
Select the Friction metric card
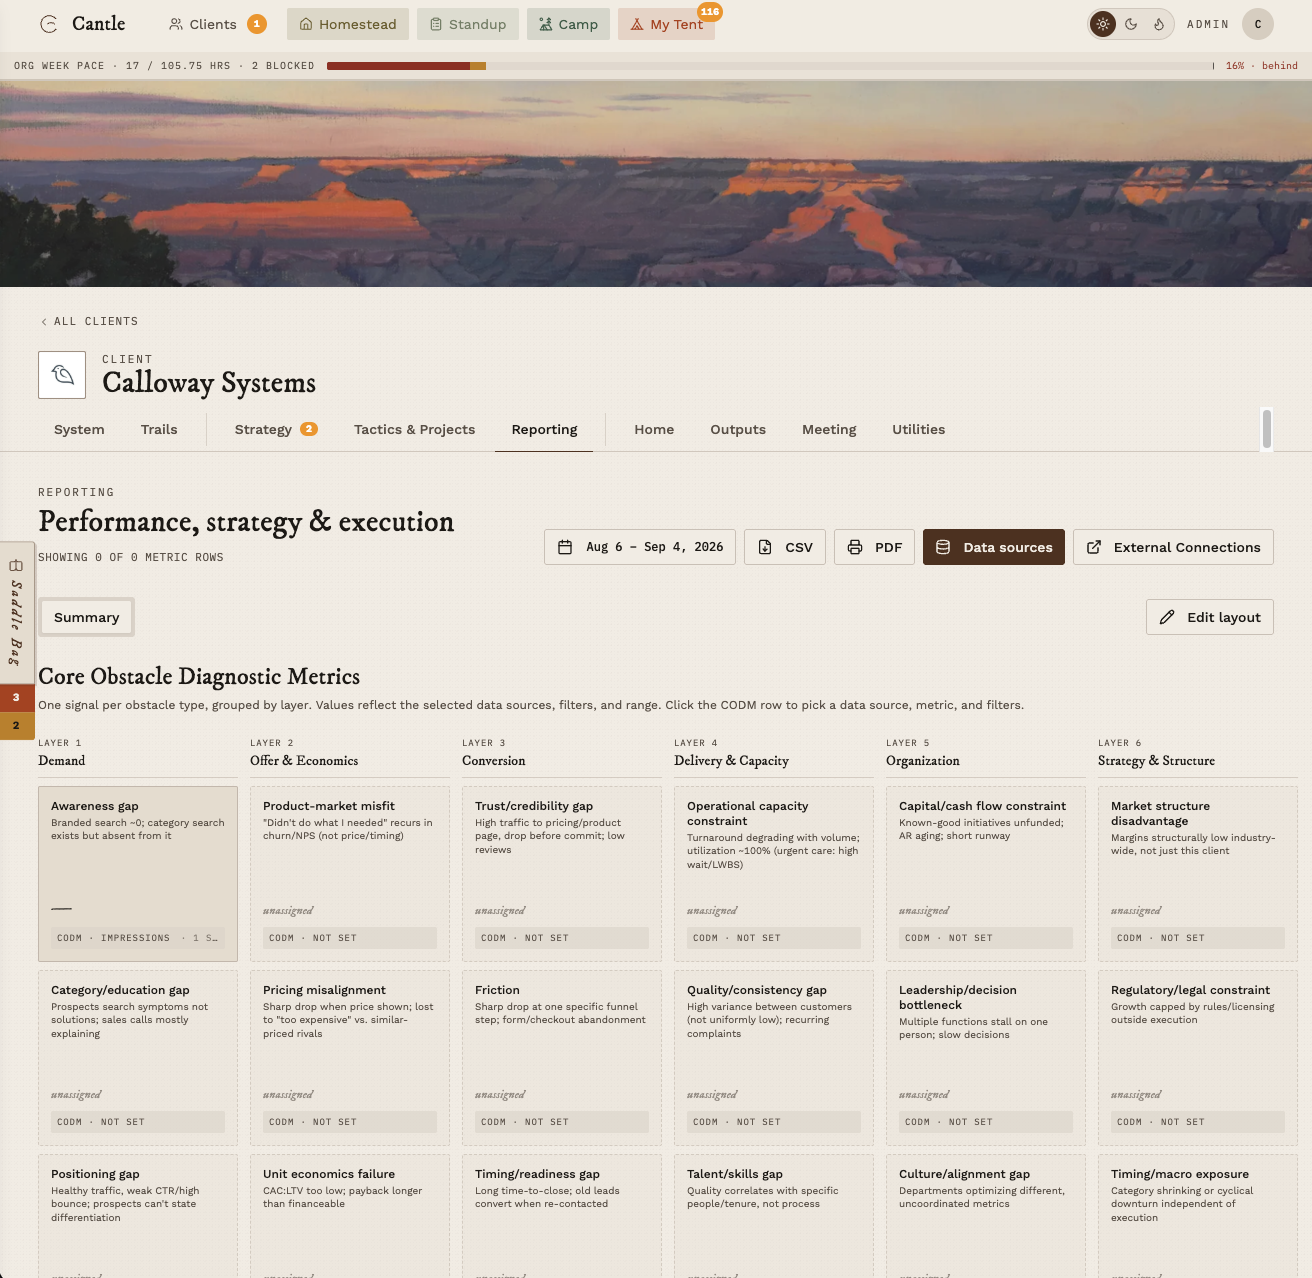coord(562,1058)
